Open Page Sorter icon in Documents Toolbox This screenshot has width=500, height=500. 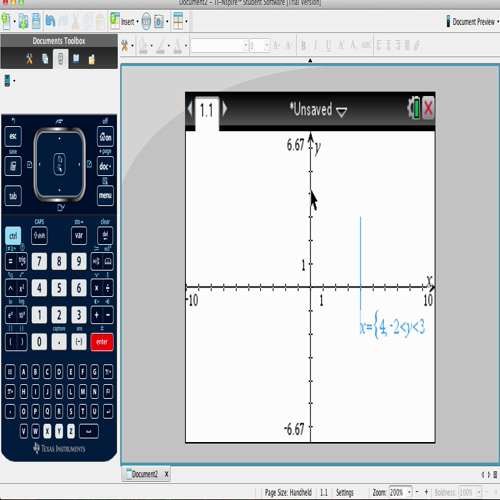coord(45,59)
